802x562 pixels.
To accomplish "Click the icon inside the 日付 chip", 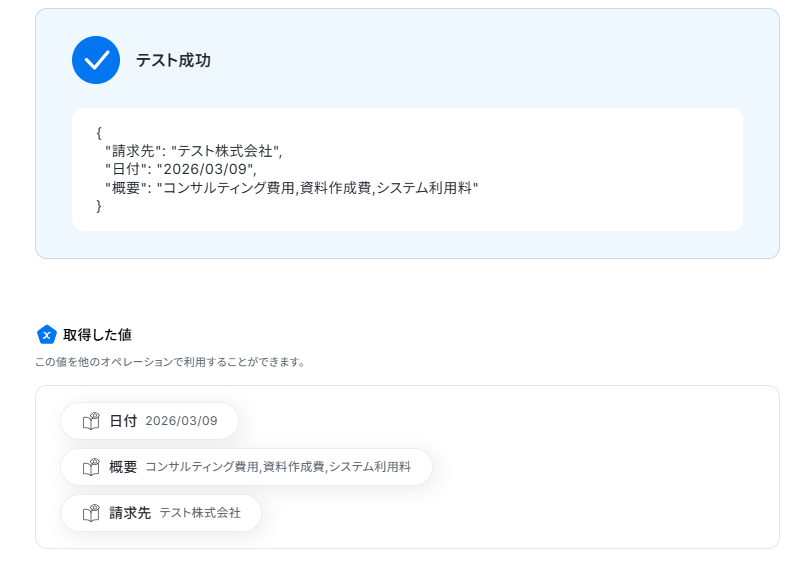I will [92, 421].
